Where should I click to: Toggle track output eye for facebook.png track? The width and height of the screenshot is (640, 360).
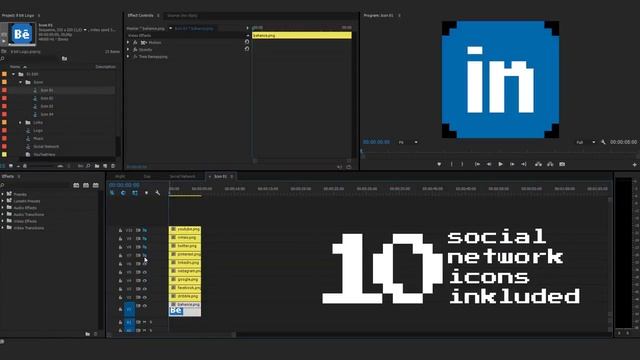(144, 289)
